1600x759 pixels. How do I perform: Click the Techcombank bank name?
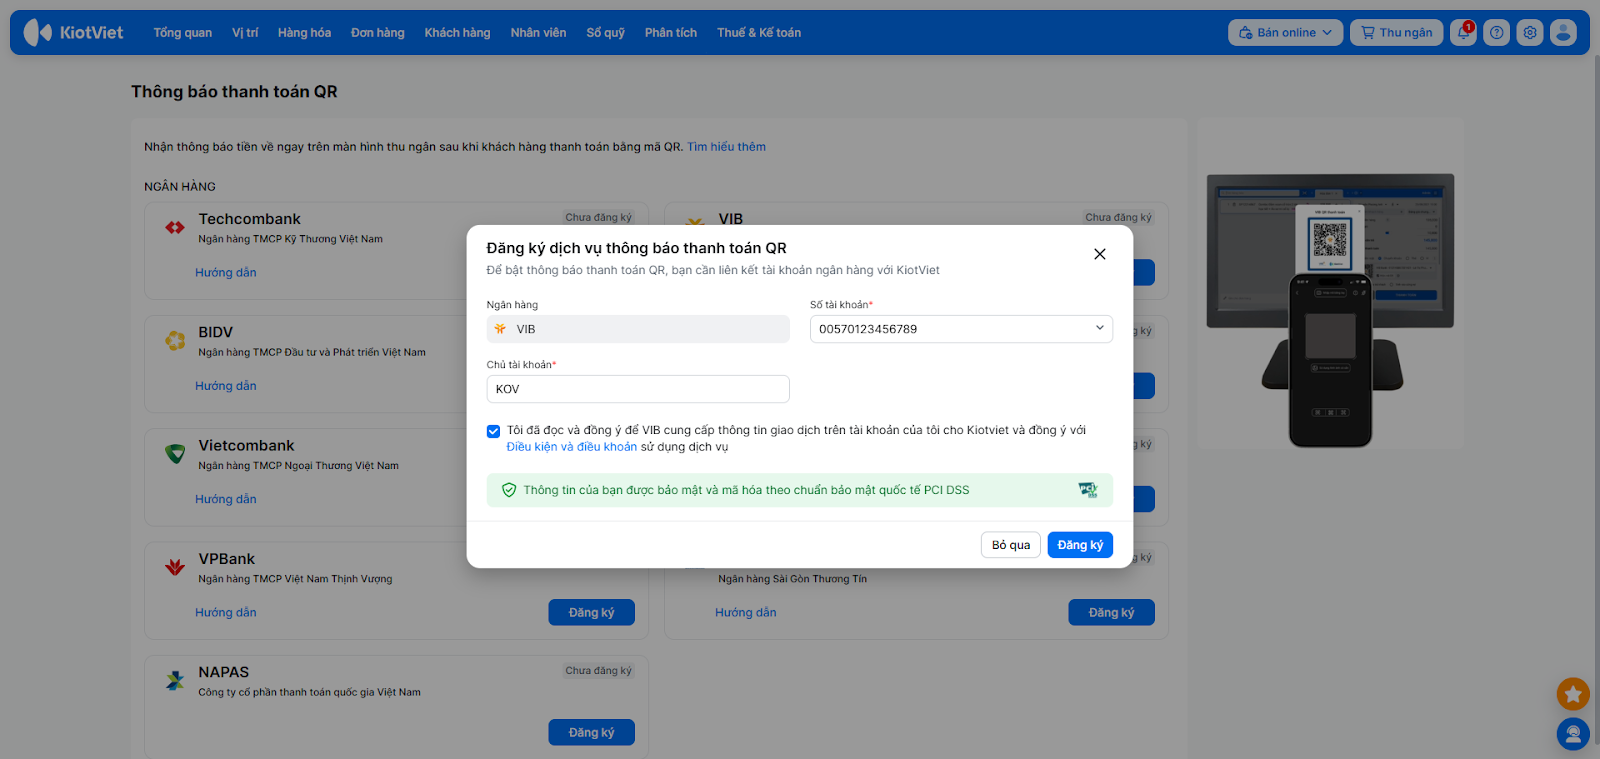tap(249, 219)
